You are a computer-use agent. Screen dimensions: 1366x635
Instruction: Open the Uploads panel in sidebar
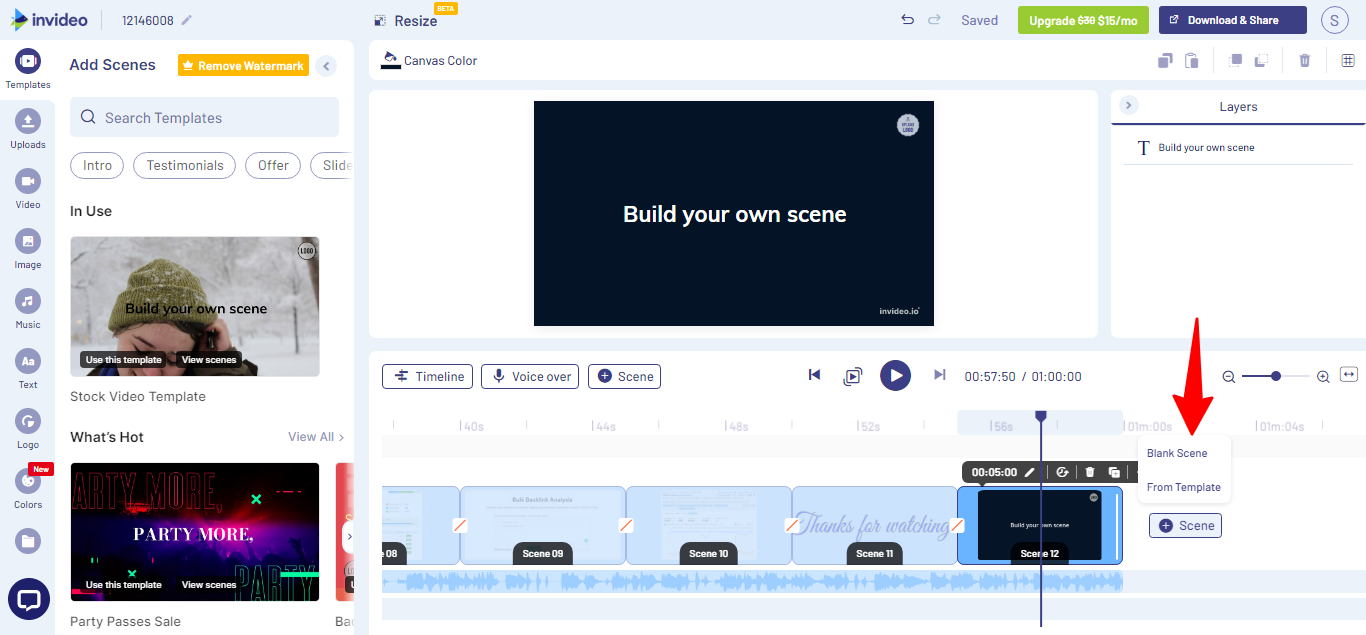[28, 129]
